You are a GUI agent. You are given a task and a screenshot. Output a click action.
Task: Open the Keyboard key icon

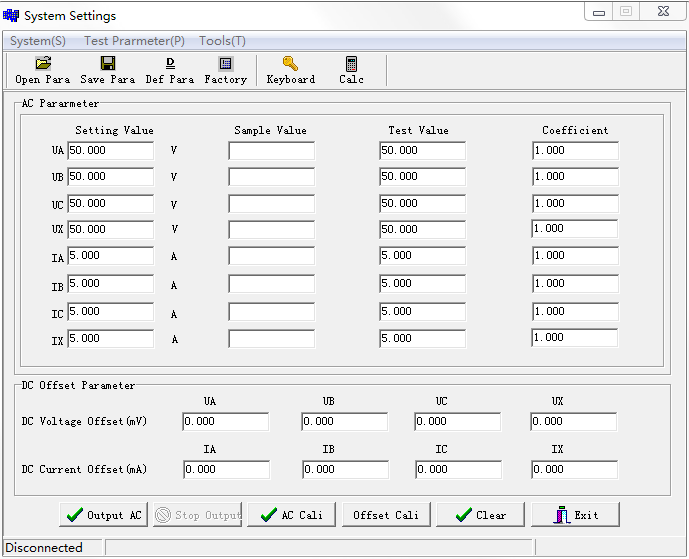click(x=290, y=64)
